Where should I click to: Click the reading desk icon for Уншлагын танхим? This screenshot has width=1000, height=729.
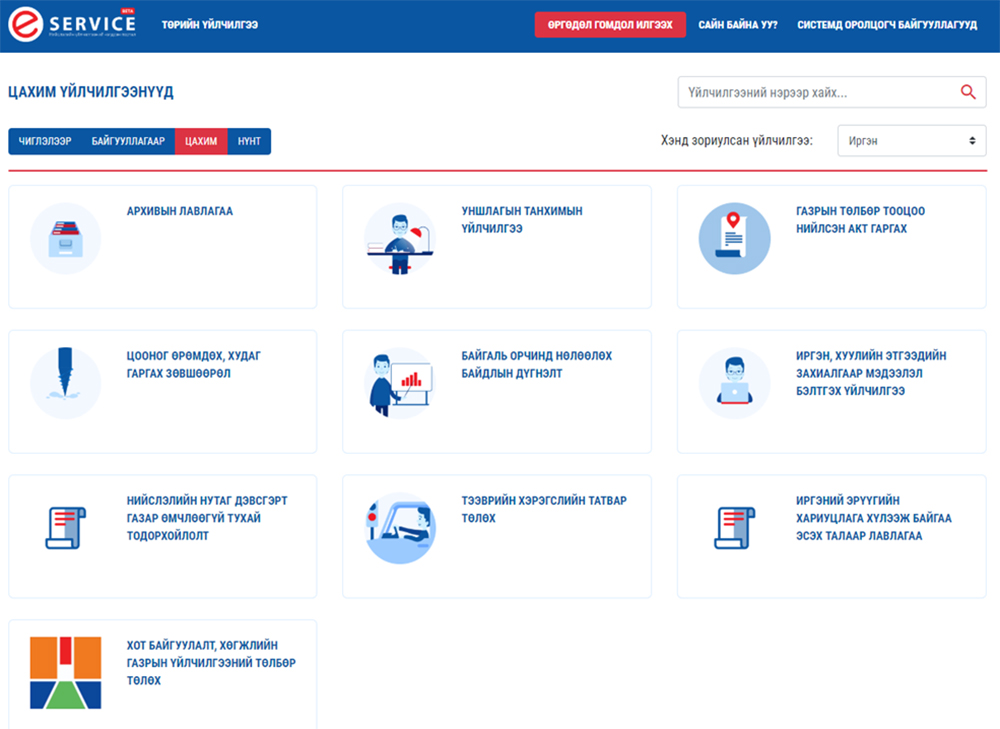point(399,238)
